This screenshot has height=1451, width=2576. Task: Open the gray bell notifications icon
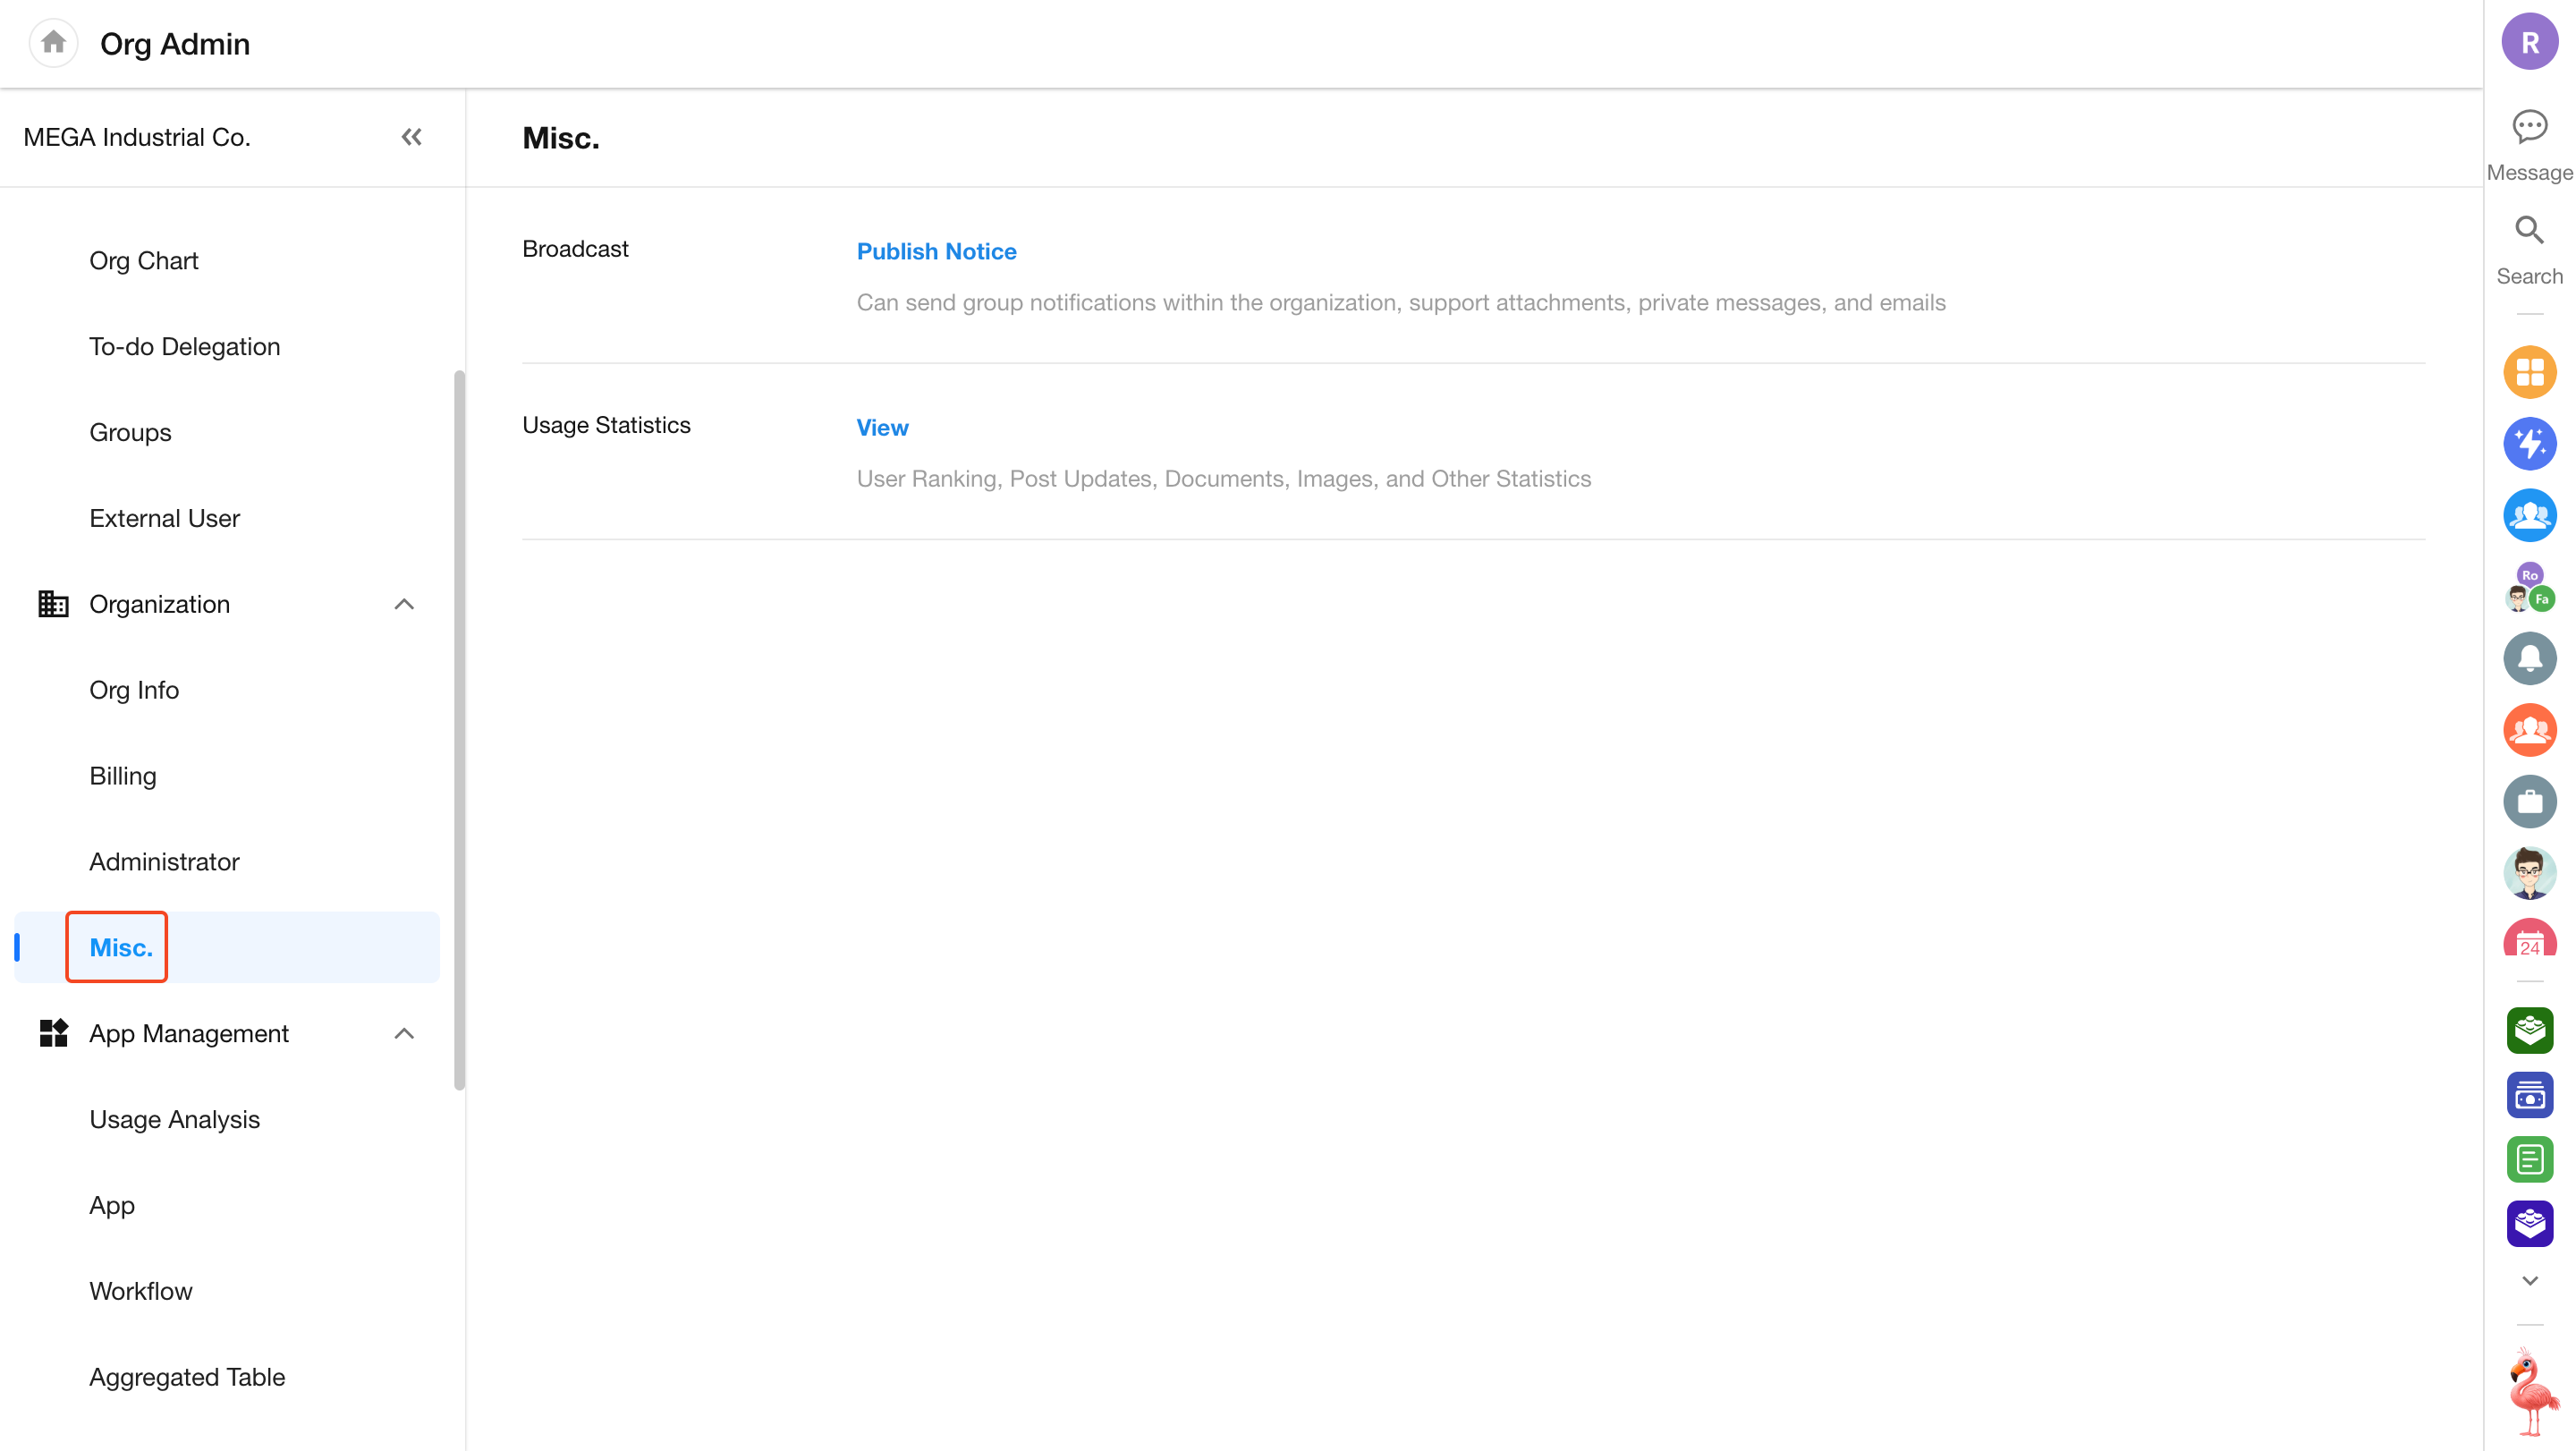point(2529,658)
